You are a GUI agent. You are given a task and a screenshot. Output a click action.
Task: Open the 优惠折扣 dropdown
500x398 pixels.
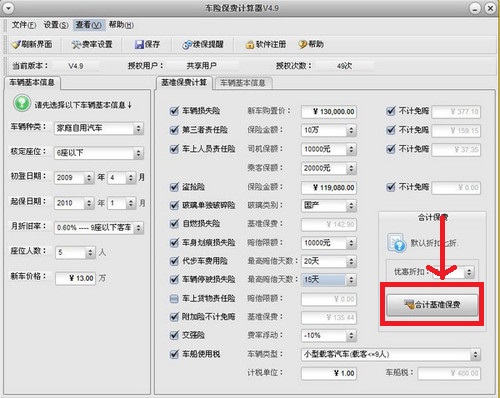[x=453, y=272]
